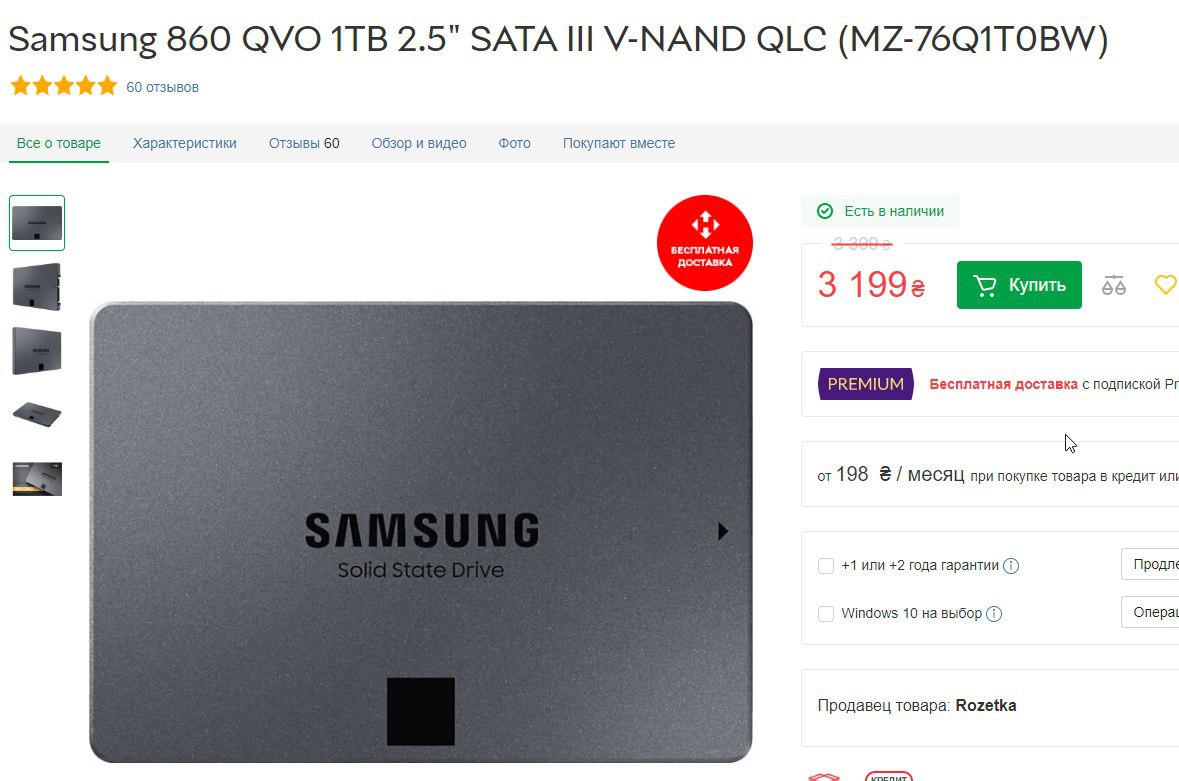The image size is (1179, 781).
Task: Enable Windows 10 на выбор checkbox
Action: point(826,613)
